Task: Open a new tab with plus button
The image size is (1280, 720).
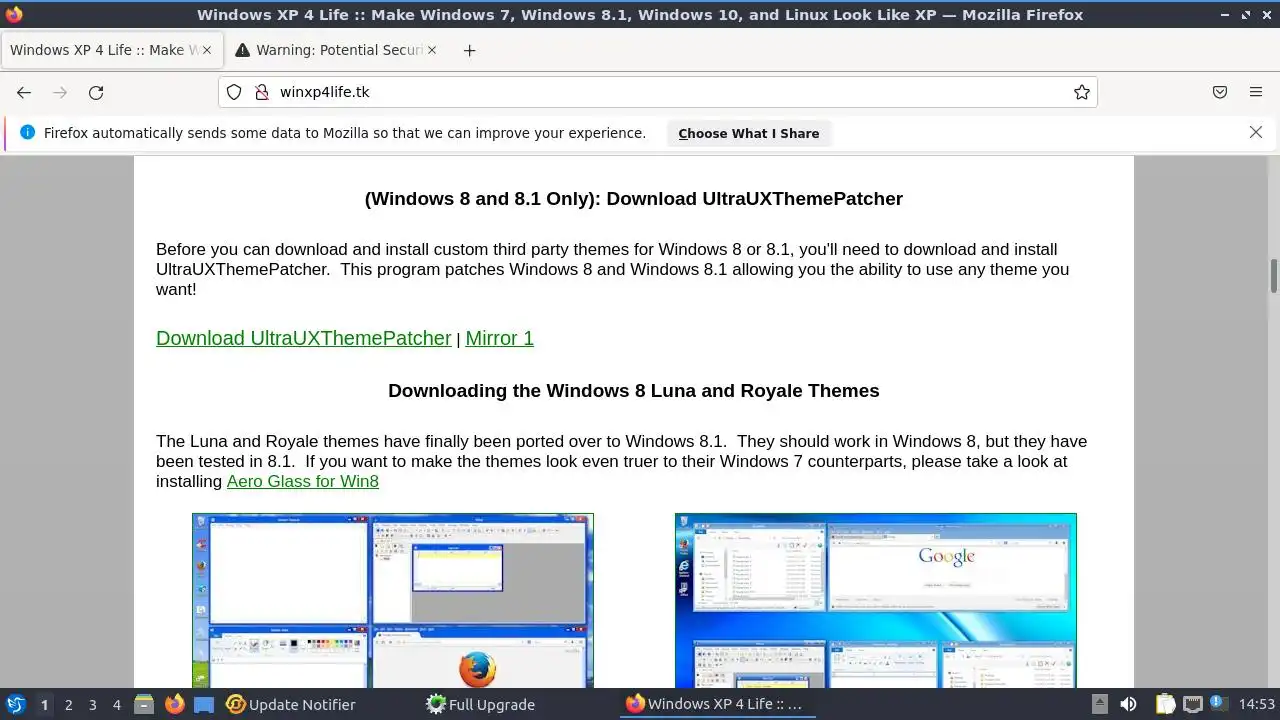Action: click(470, 50)
